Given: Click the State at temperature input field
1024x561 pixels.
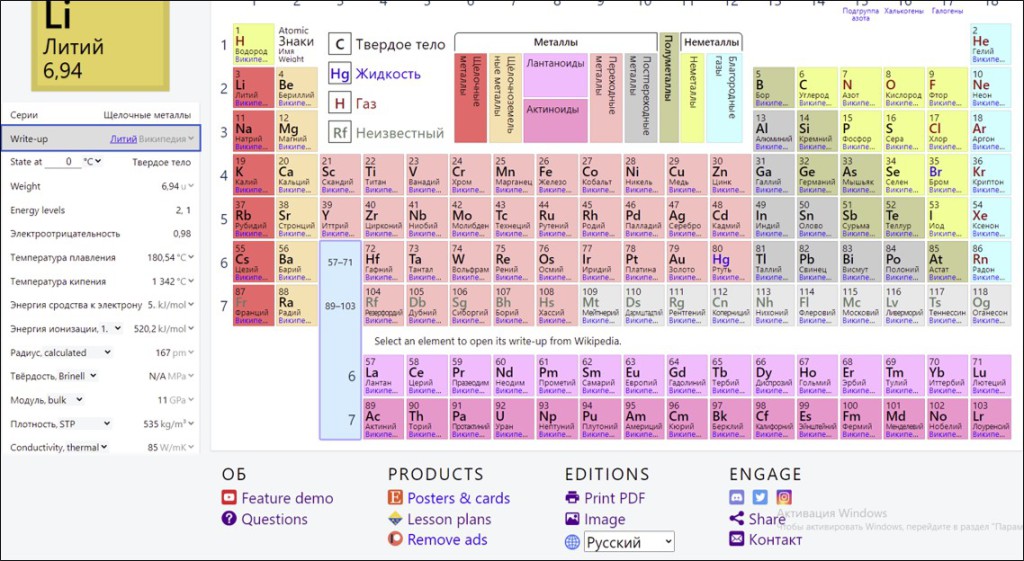Looking at the screenshot, I should (65, 162).
